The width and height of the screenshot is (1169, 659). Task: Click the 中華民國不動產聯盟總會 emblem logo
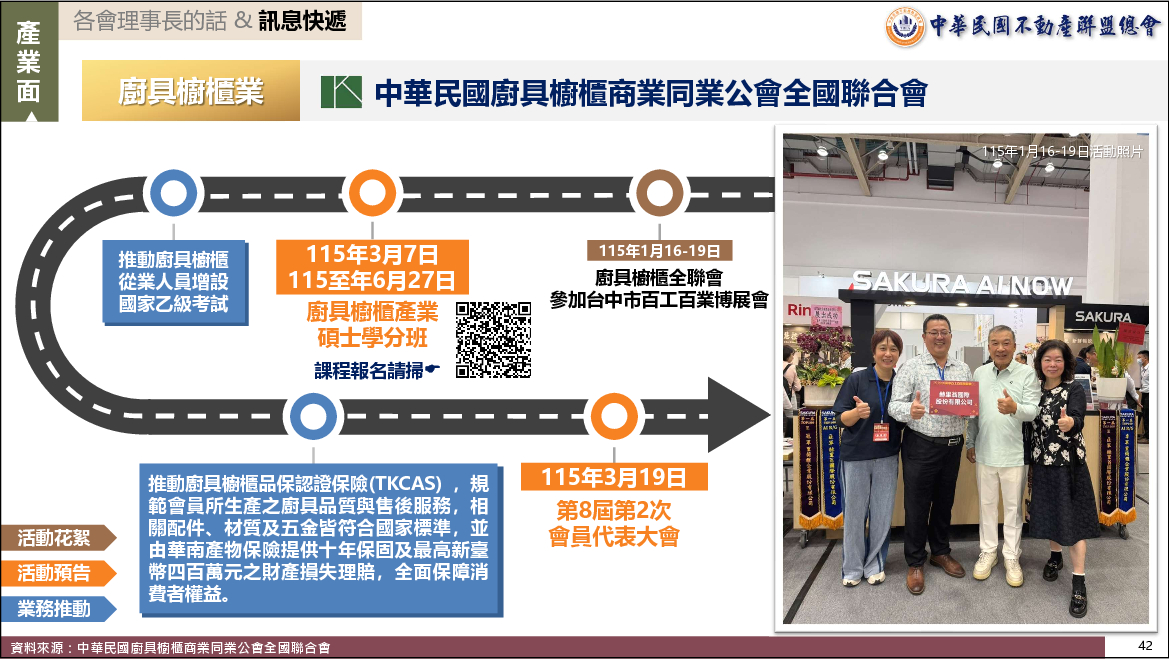pyautogui.click(x=905, y=26)
